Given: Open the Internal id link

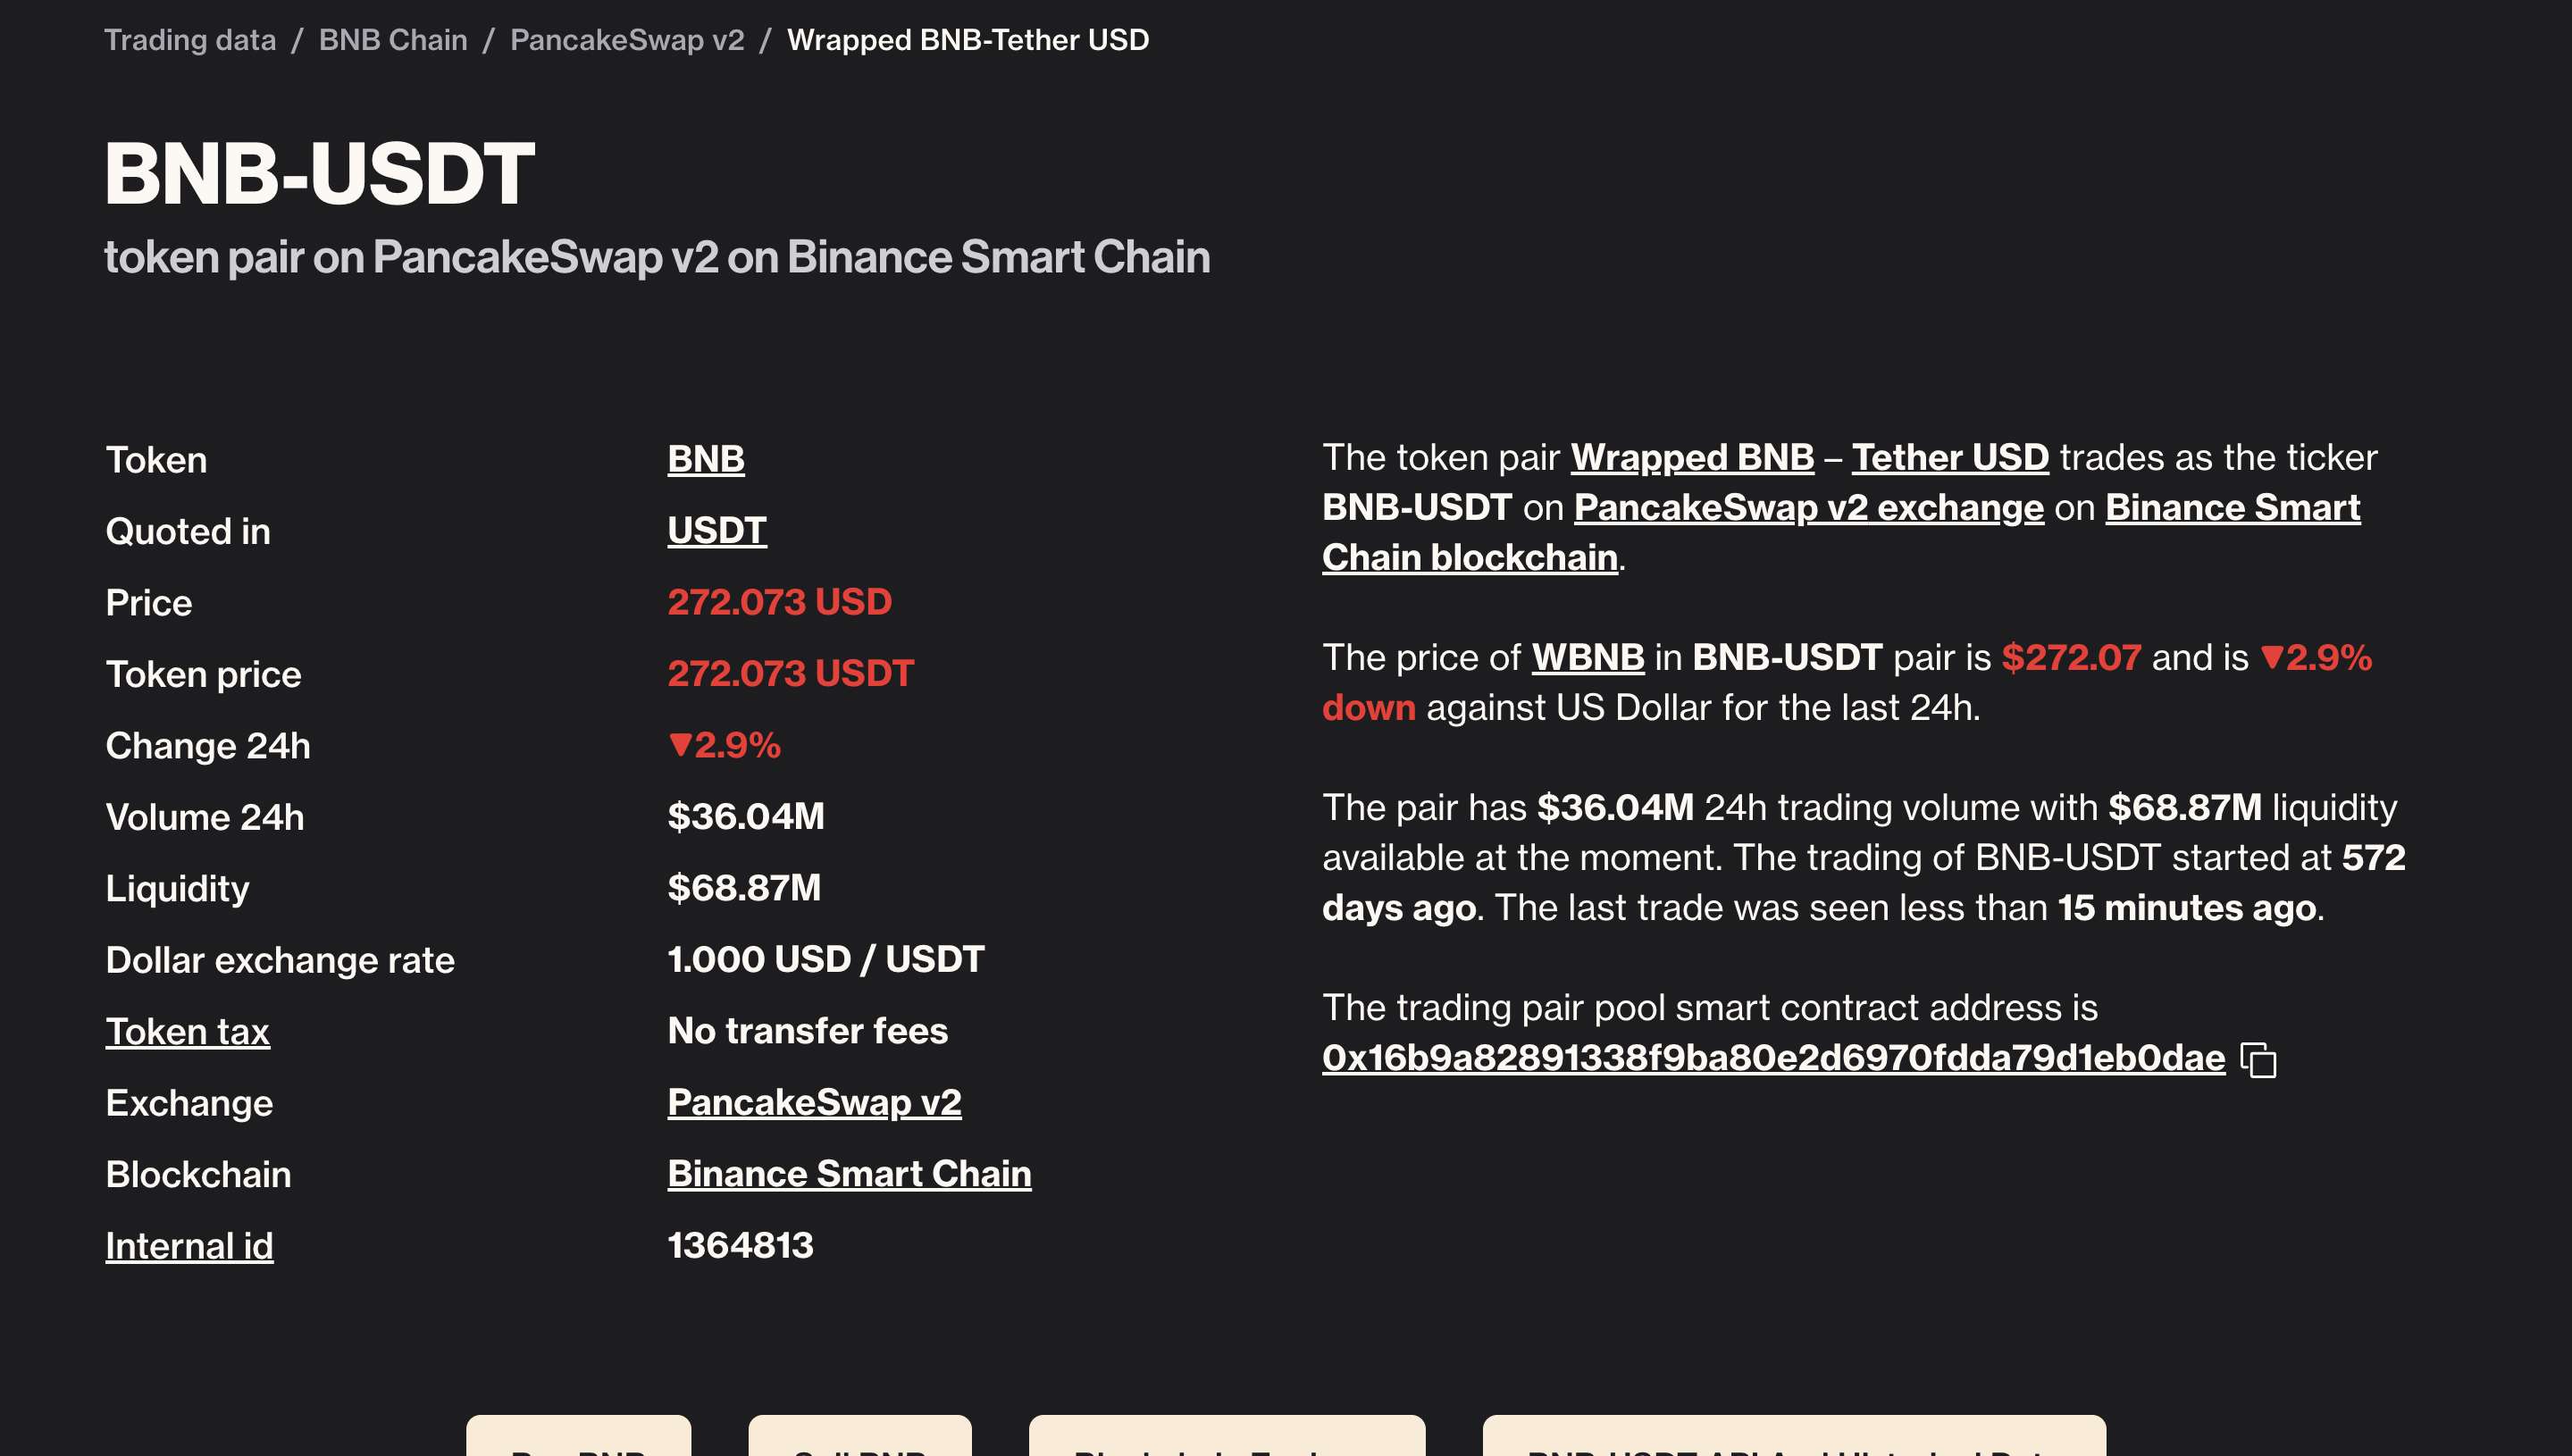Looking at the screenshot, I should click(189, 1246).
